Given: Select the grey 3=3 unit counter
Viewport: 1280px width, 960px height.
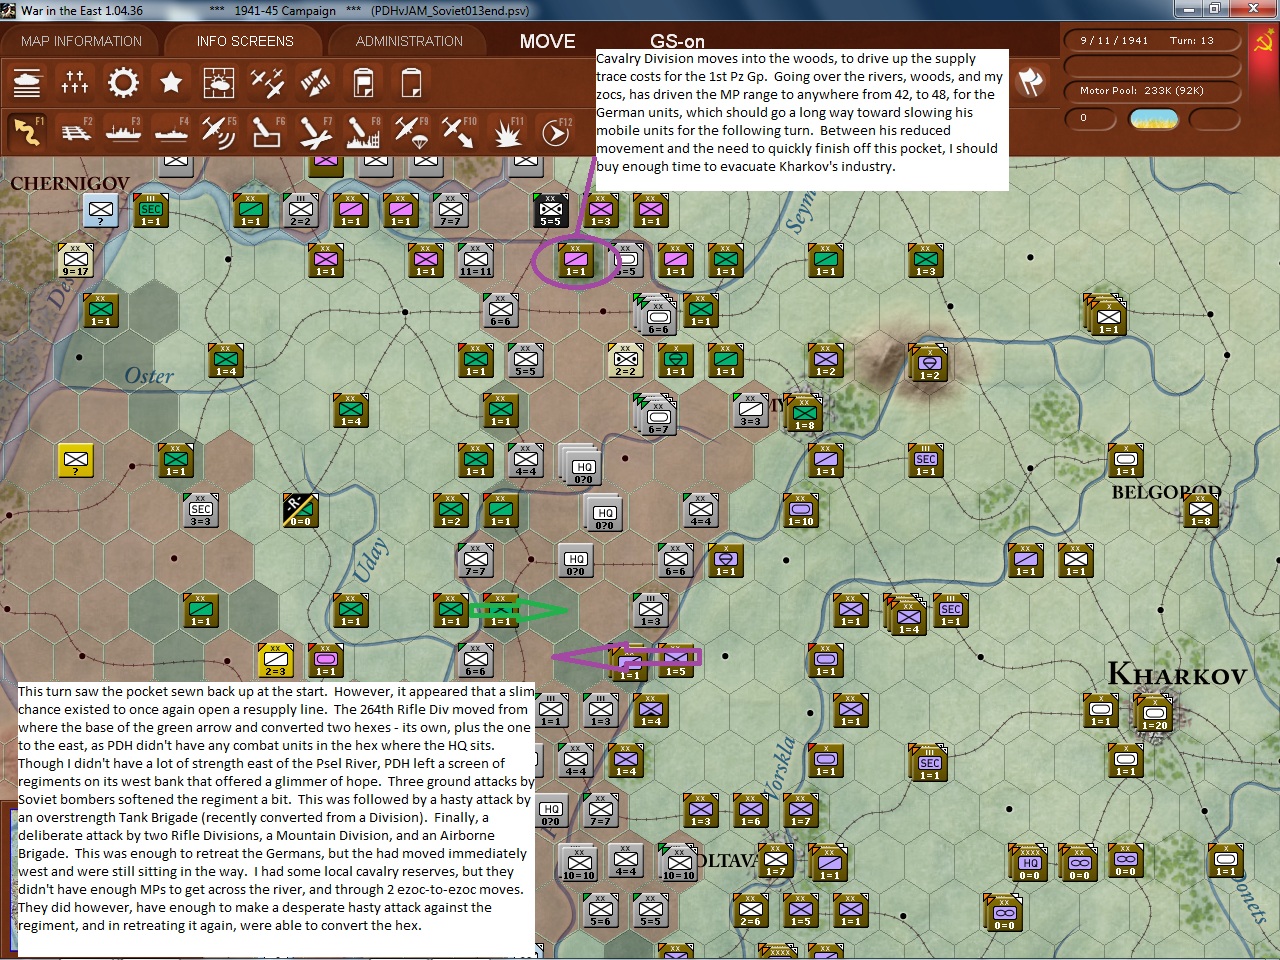Looking at the screenshot, I should 750,410.
